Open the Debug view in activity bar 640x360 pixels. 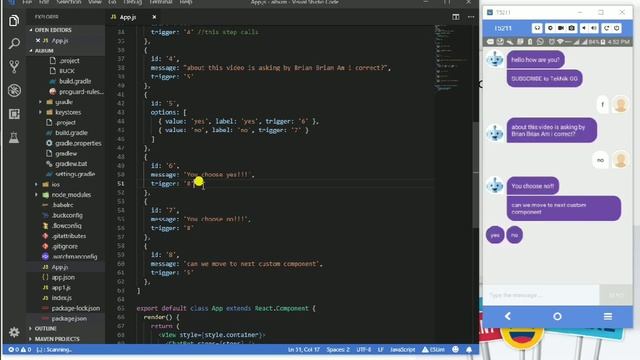pos(14,90)
